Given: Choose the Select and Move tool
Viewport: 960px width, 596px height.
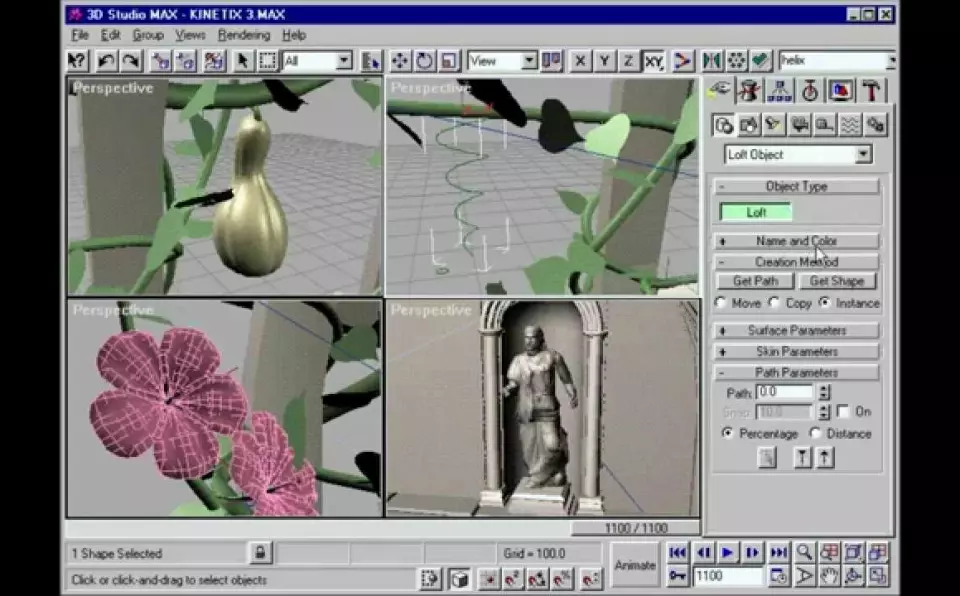Looking at the screenshot, I should click(400, 61).
